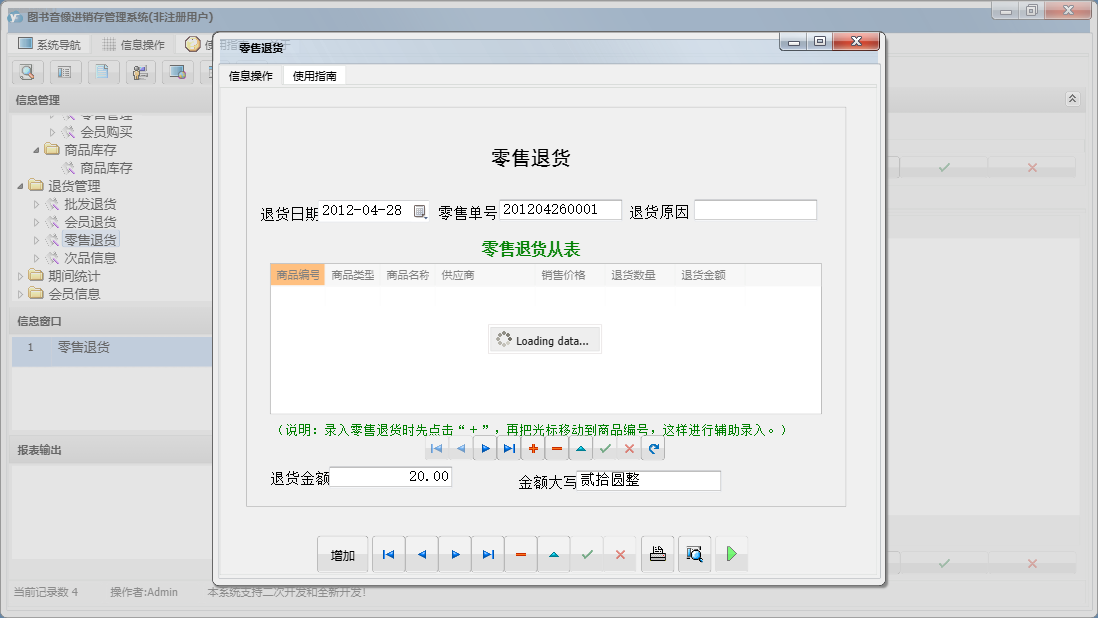
Task: Click the red minus icon to remove row
Action: 556,448
